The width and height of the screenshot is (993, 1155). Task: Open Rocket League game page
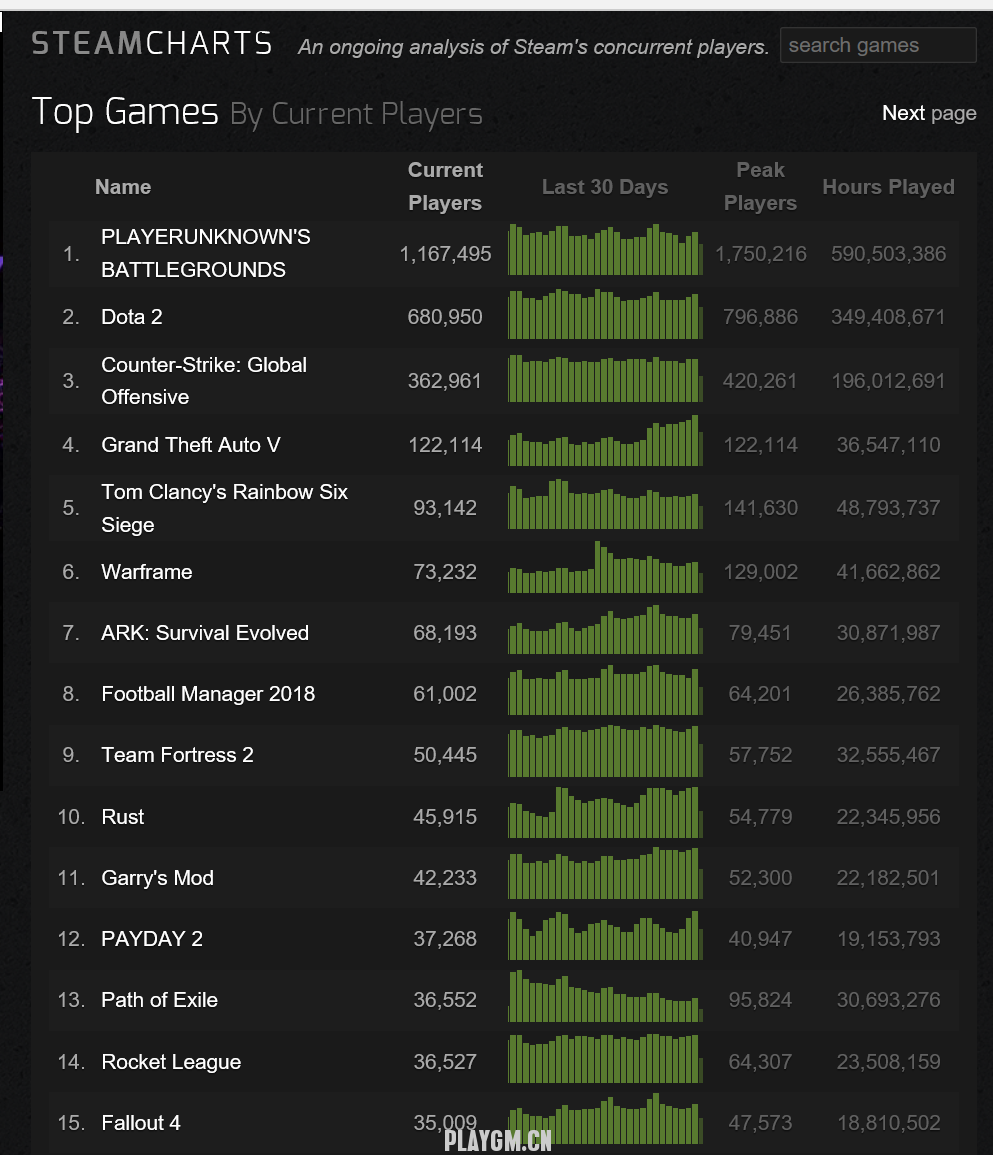(x=171, y=1062)
